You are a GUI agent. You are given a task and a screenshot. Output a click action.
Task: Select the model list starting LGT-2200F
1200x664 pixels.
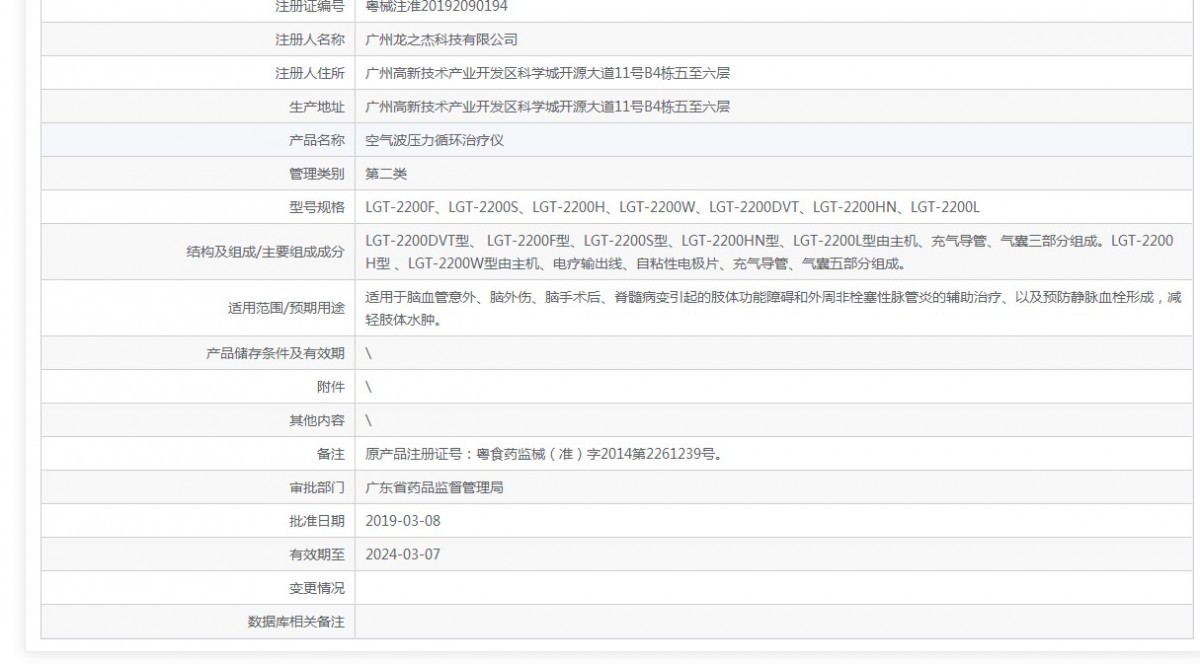point(672,207)
